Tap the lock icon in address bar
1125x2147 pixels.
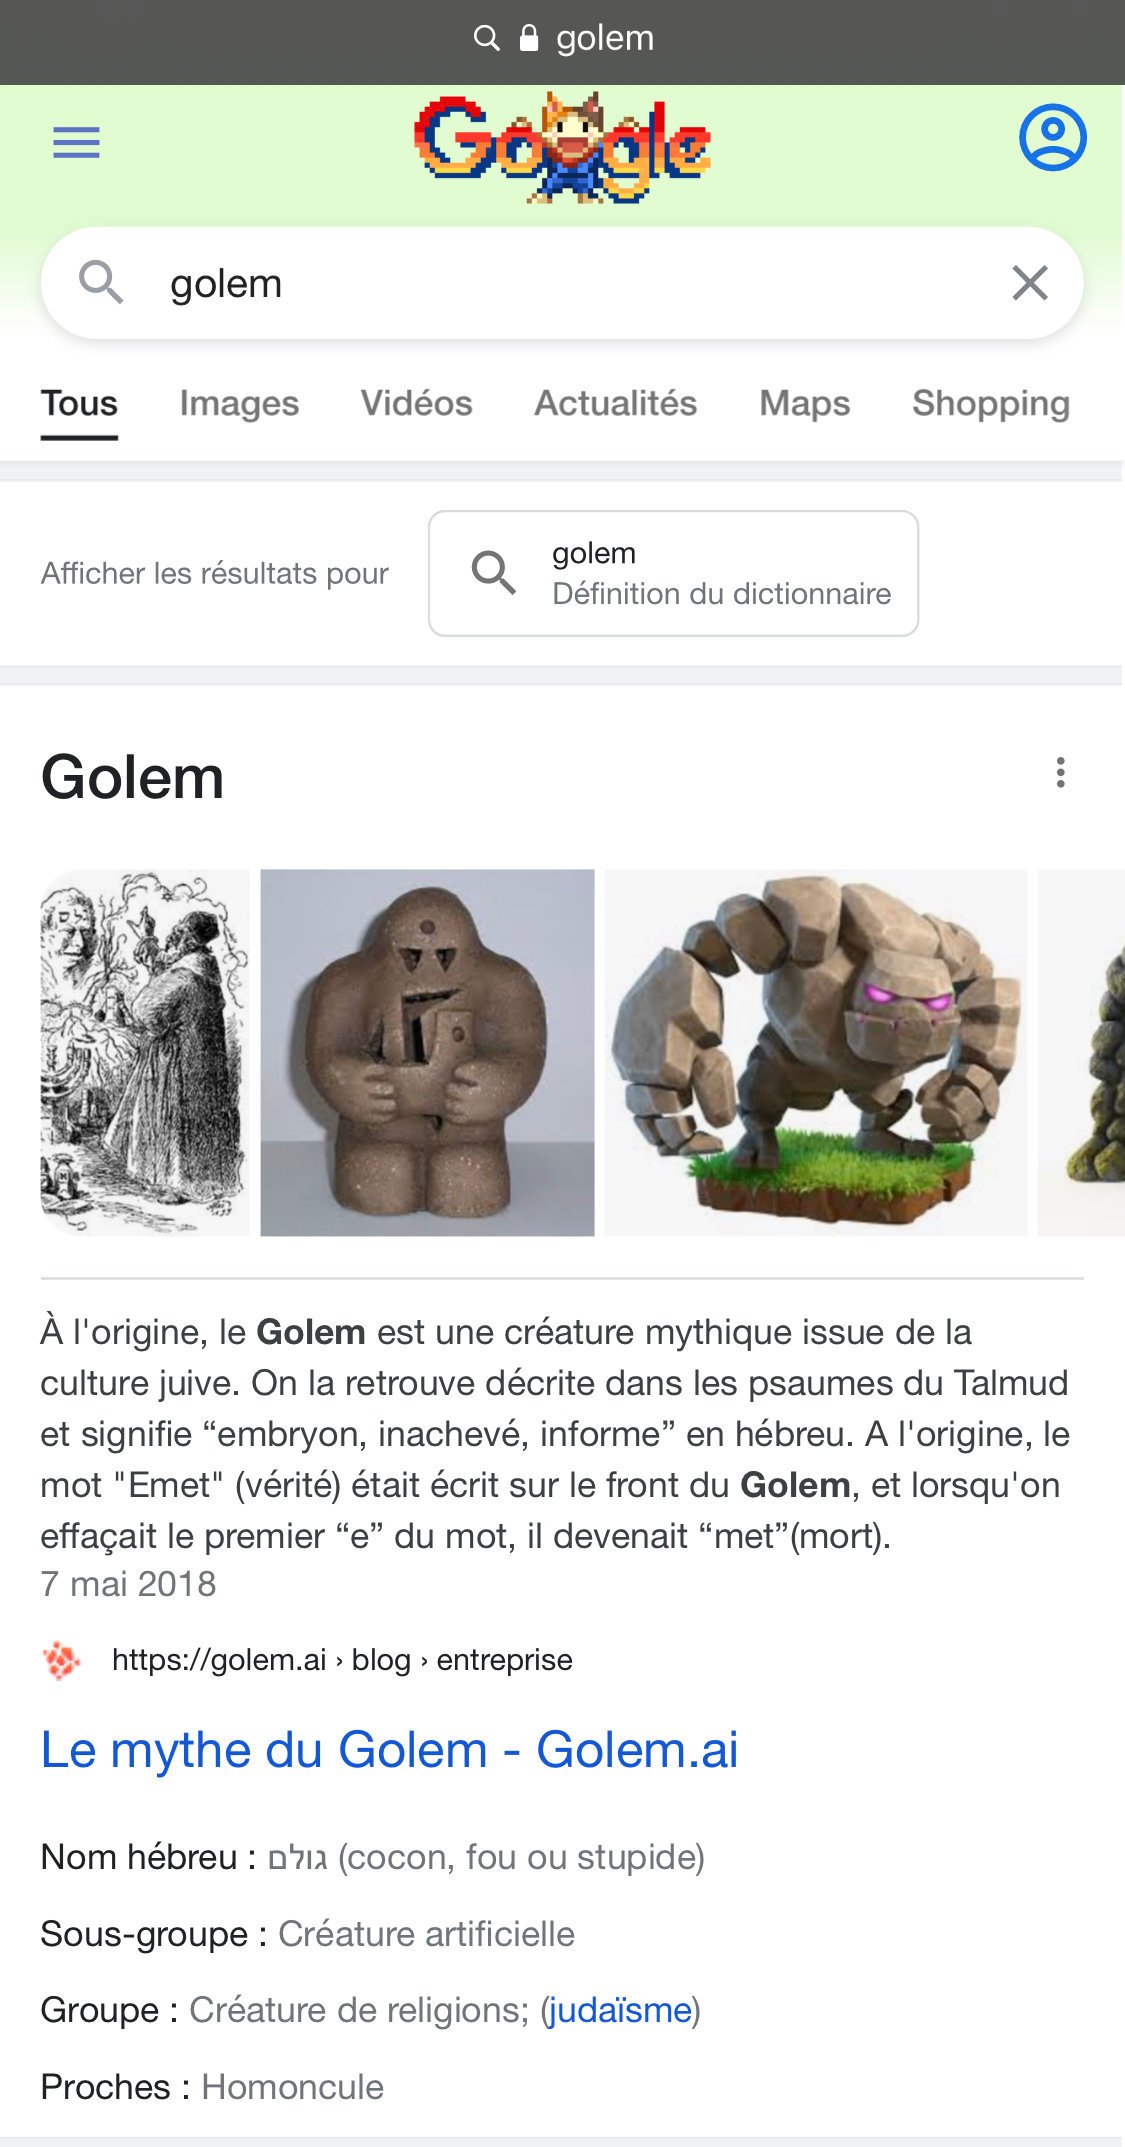click(x=529, y=38)
